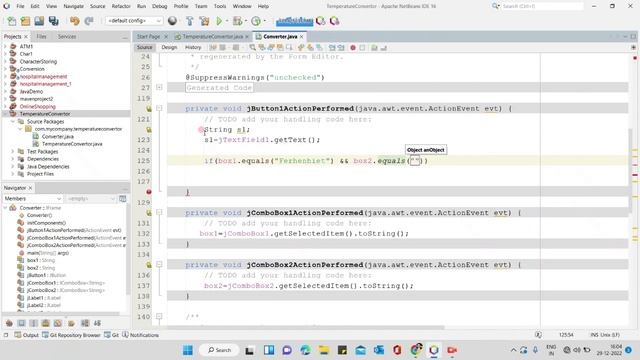This screenshot has height=360, width=640.
Task: Open the Refactor menu
Action: click(121, 6)
